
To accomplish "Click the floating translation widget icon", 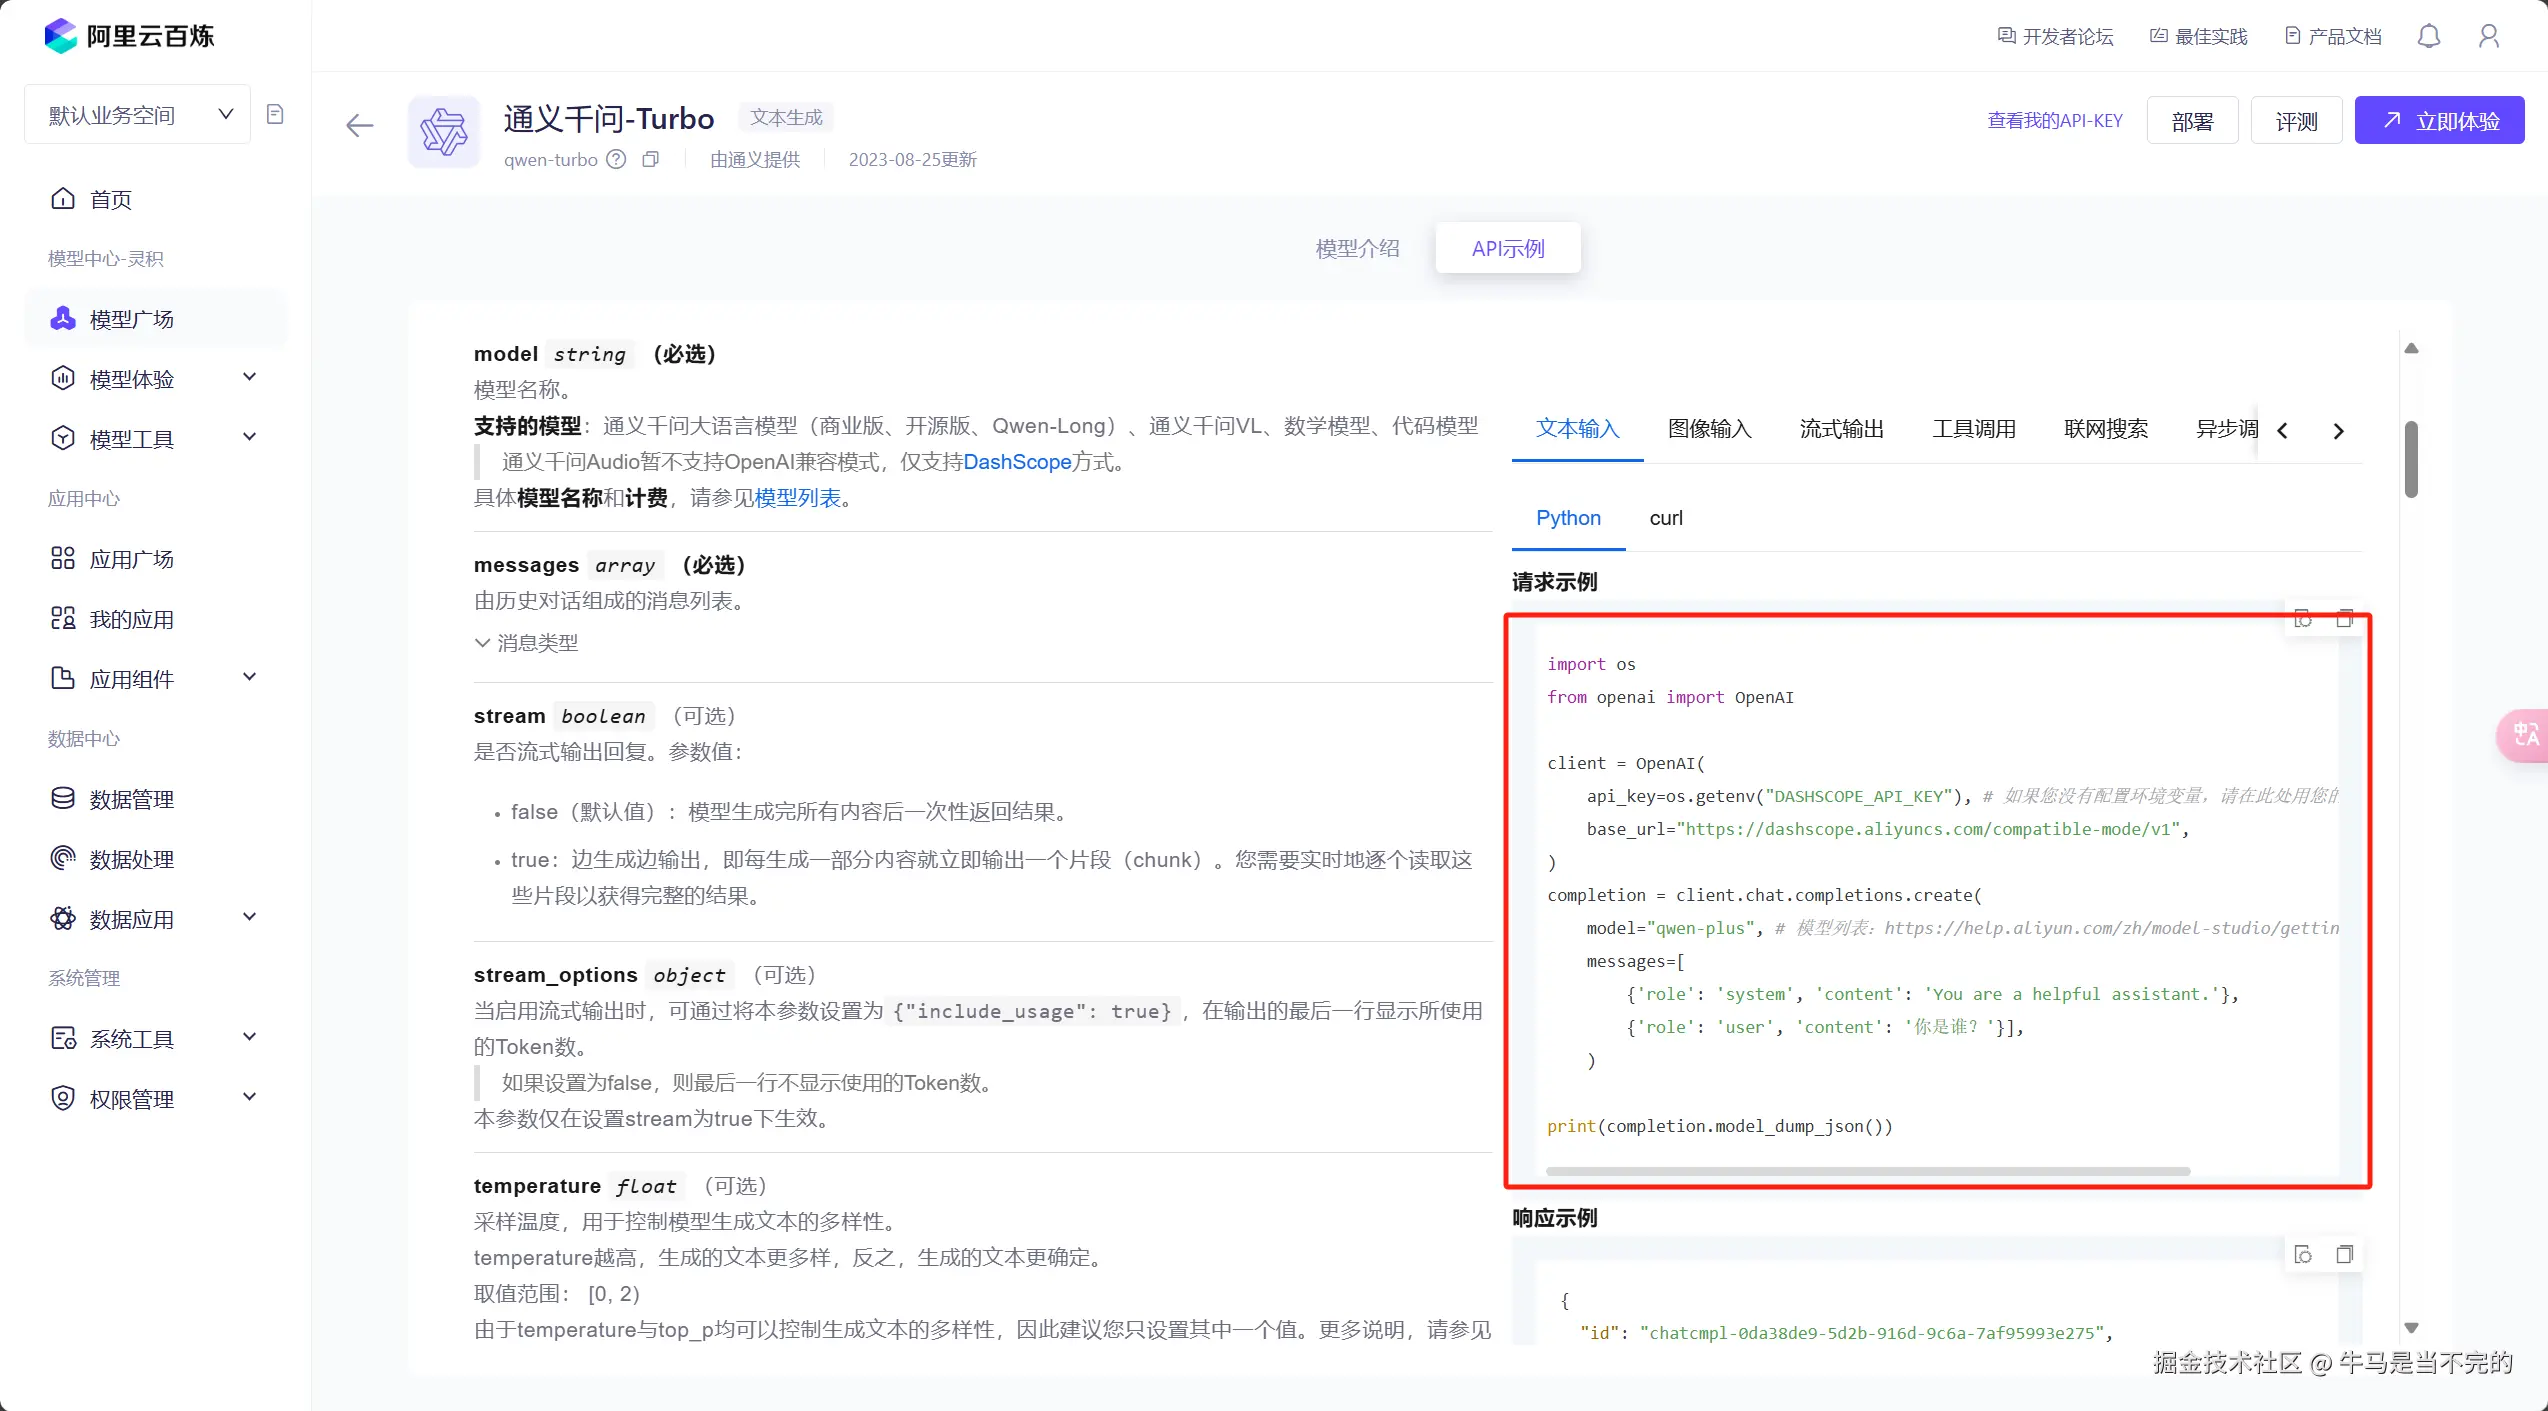I will (2525, 735).
